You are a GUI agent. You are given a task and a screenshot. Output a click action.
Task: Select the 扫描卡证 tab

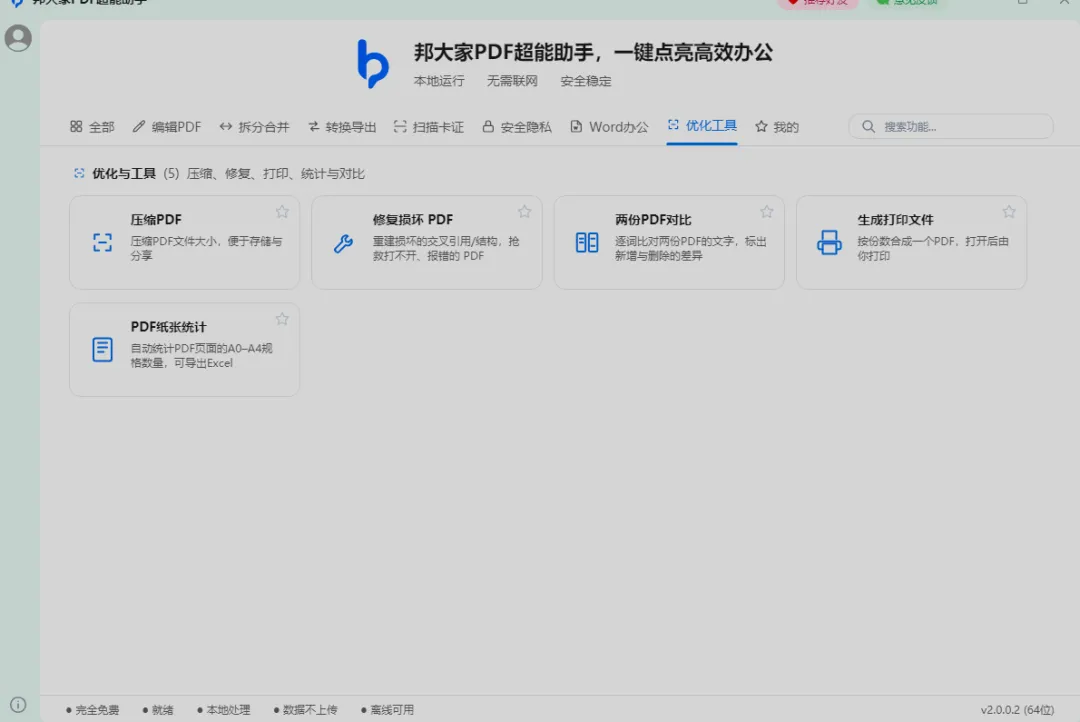(x=428, y=127)
